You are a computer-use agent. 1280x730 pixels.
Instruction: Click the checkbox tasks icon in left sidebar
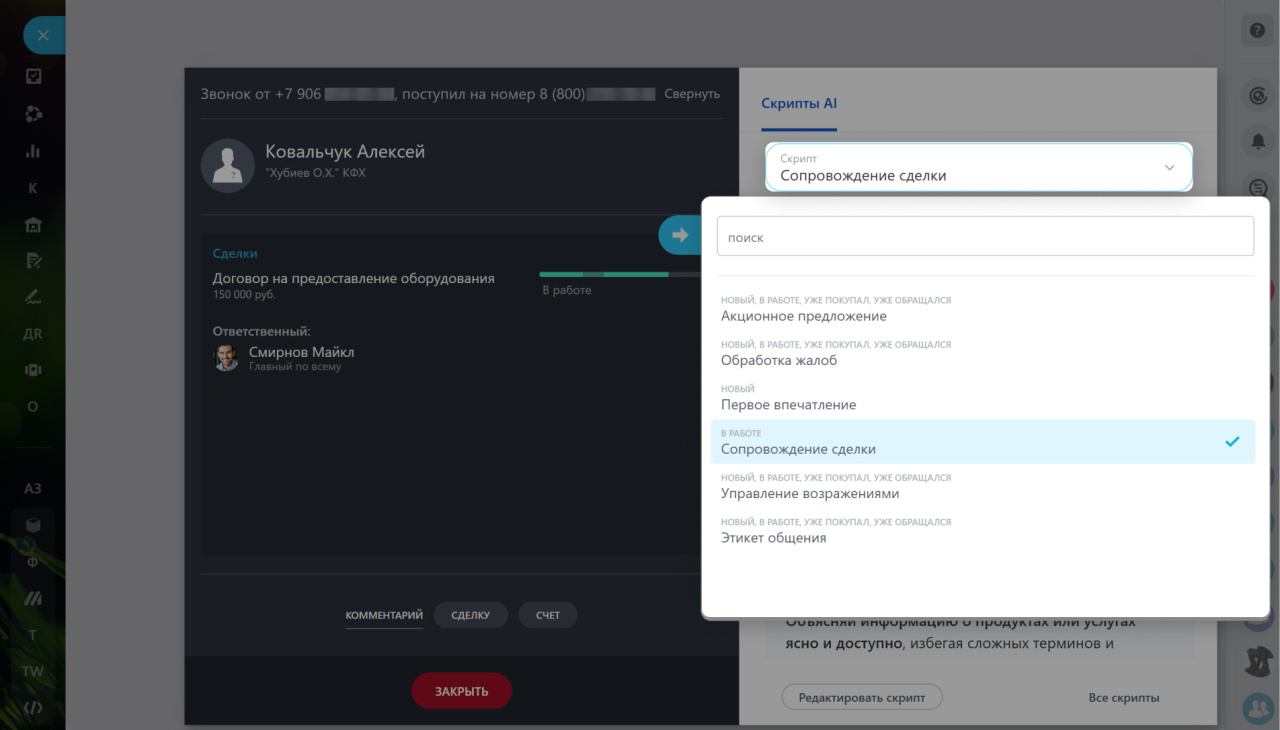(33, 76)
